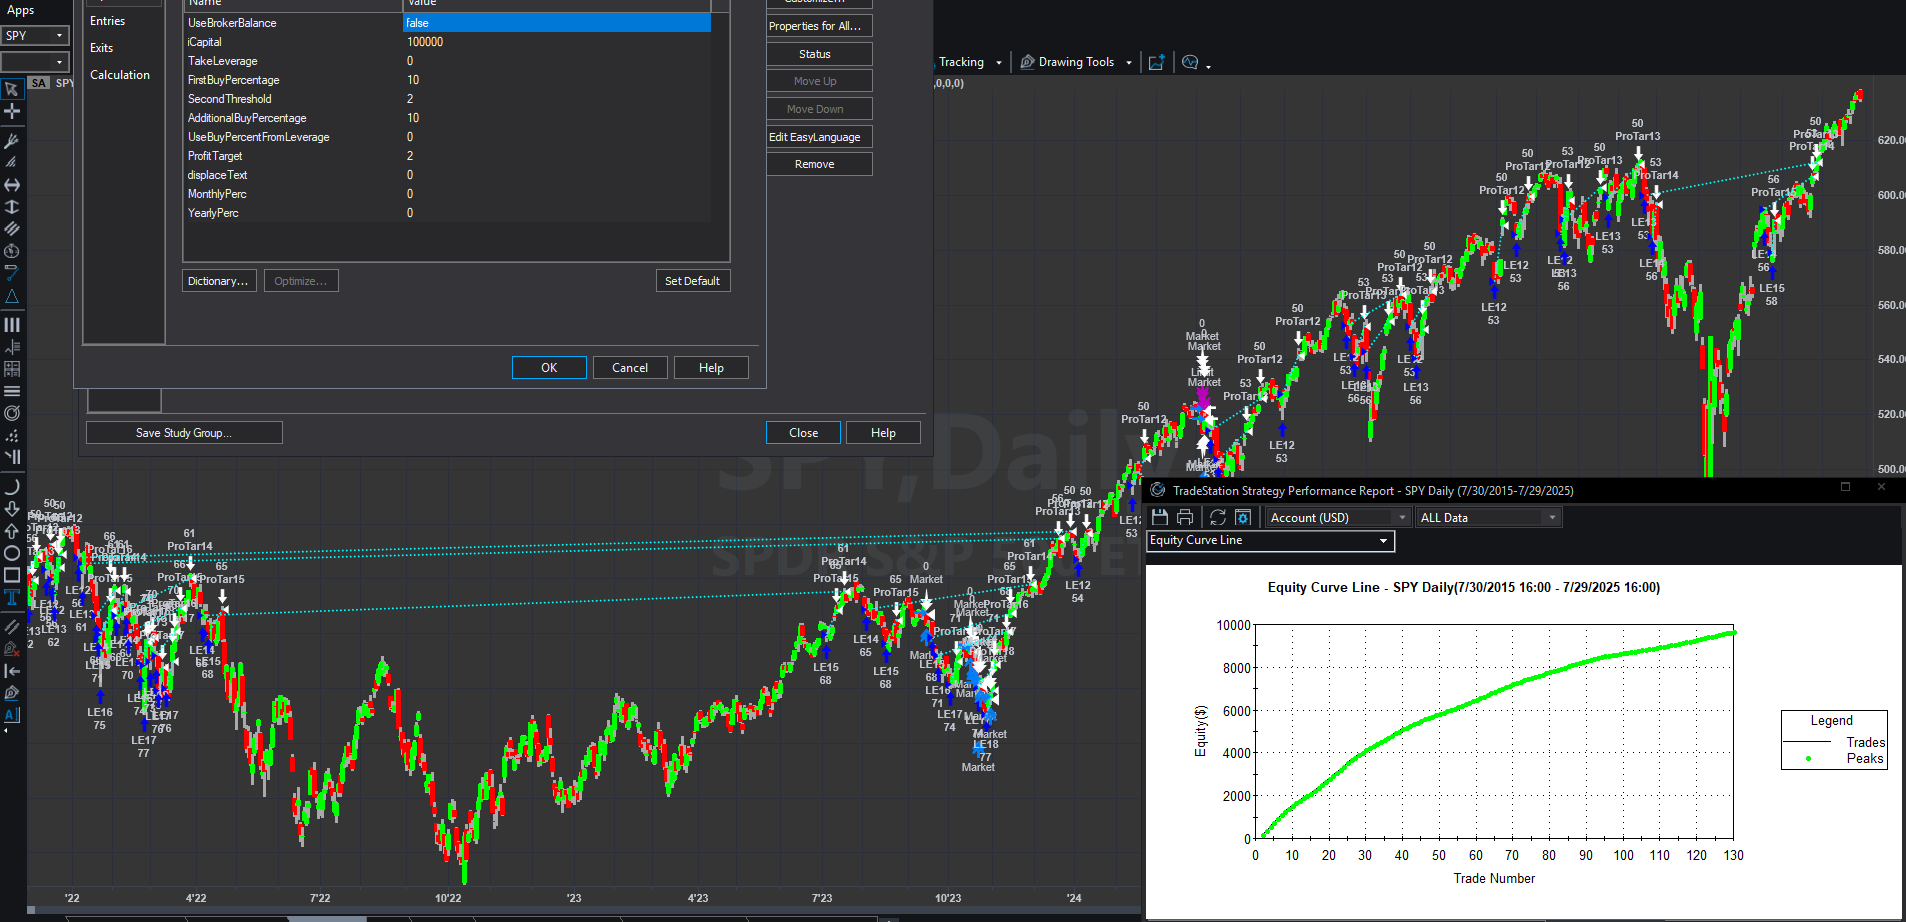Screen dimensions: 1906x922
Task: Select the parallel lines channel tool
Action: (x=12, y=229)
